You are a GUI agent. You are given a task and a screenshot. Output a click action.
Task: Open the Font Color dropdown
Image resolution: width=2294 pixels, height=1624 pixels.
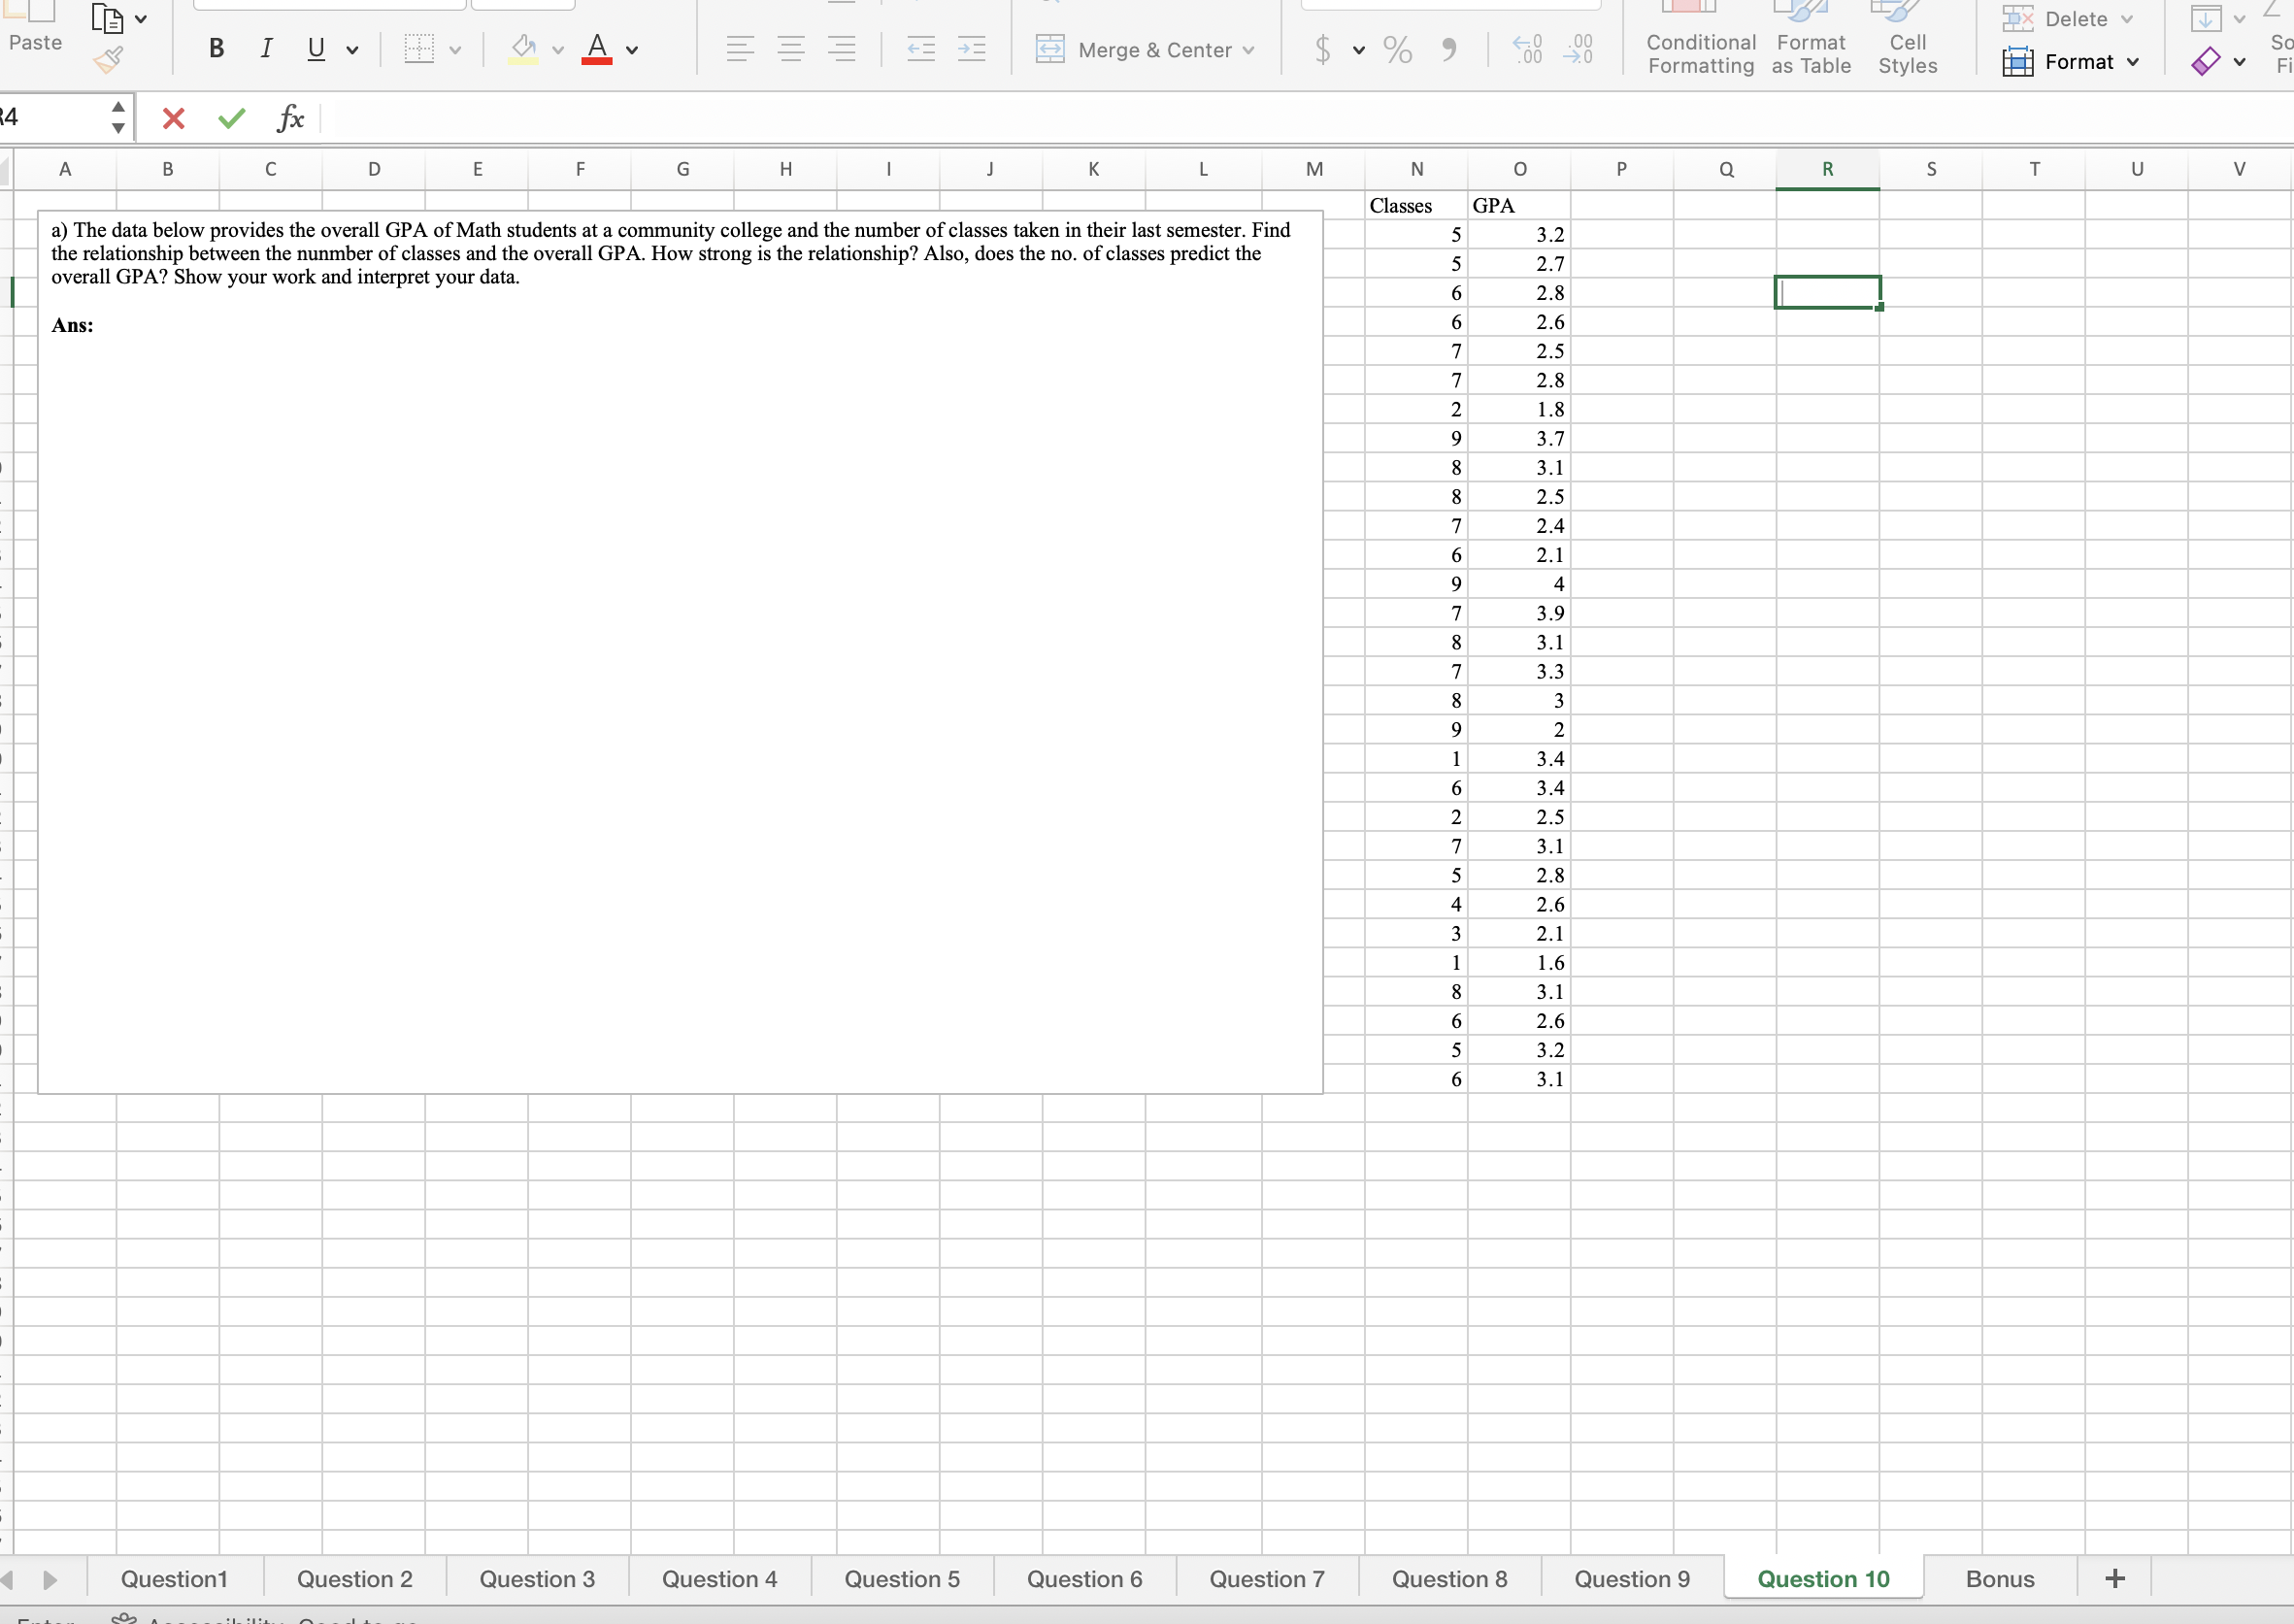(x=632, y=50)
